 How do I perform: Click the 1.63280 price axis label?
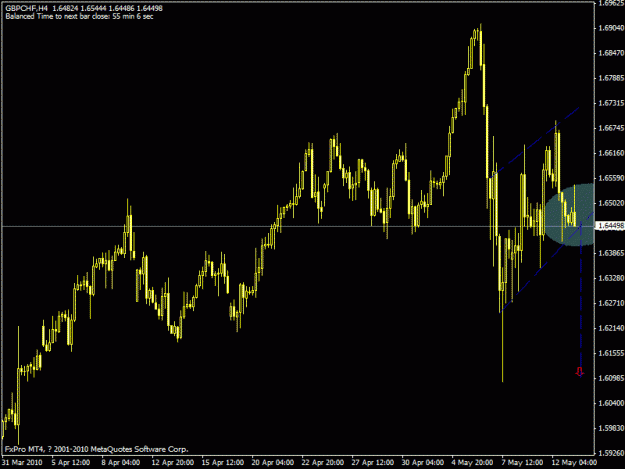pyautogui.click(x=611, y=278)
